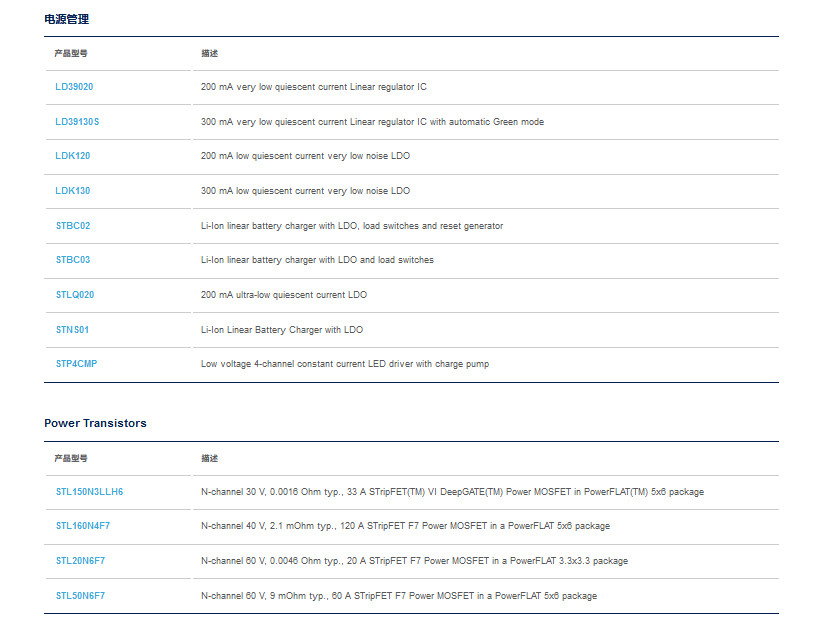Click the 描述 header in 电源管理 table
Image resolution: width=818 pixels, height=630 pixels.
(x=210, y=53)
